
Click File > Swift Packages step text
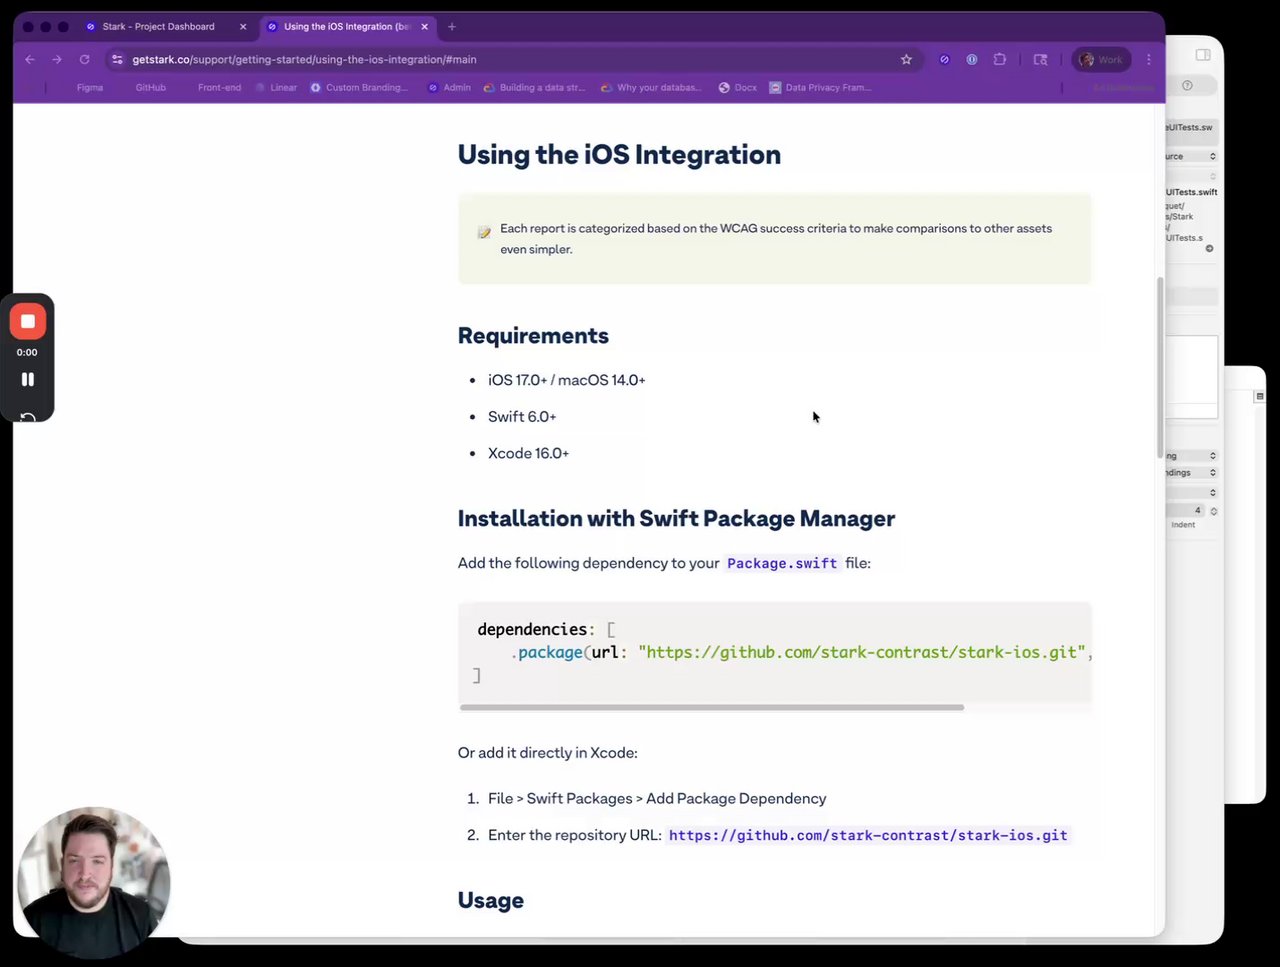[657, 798]
